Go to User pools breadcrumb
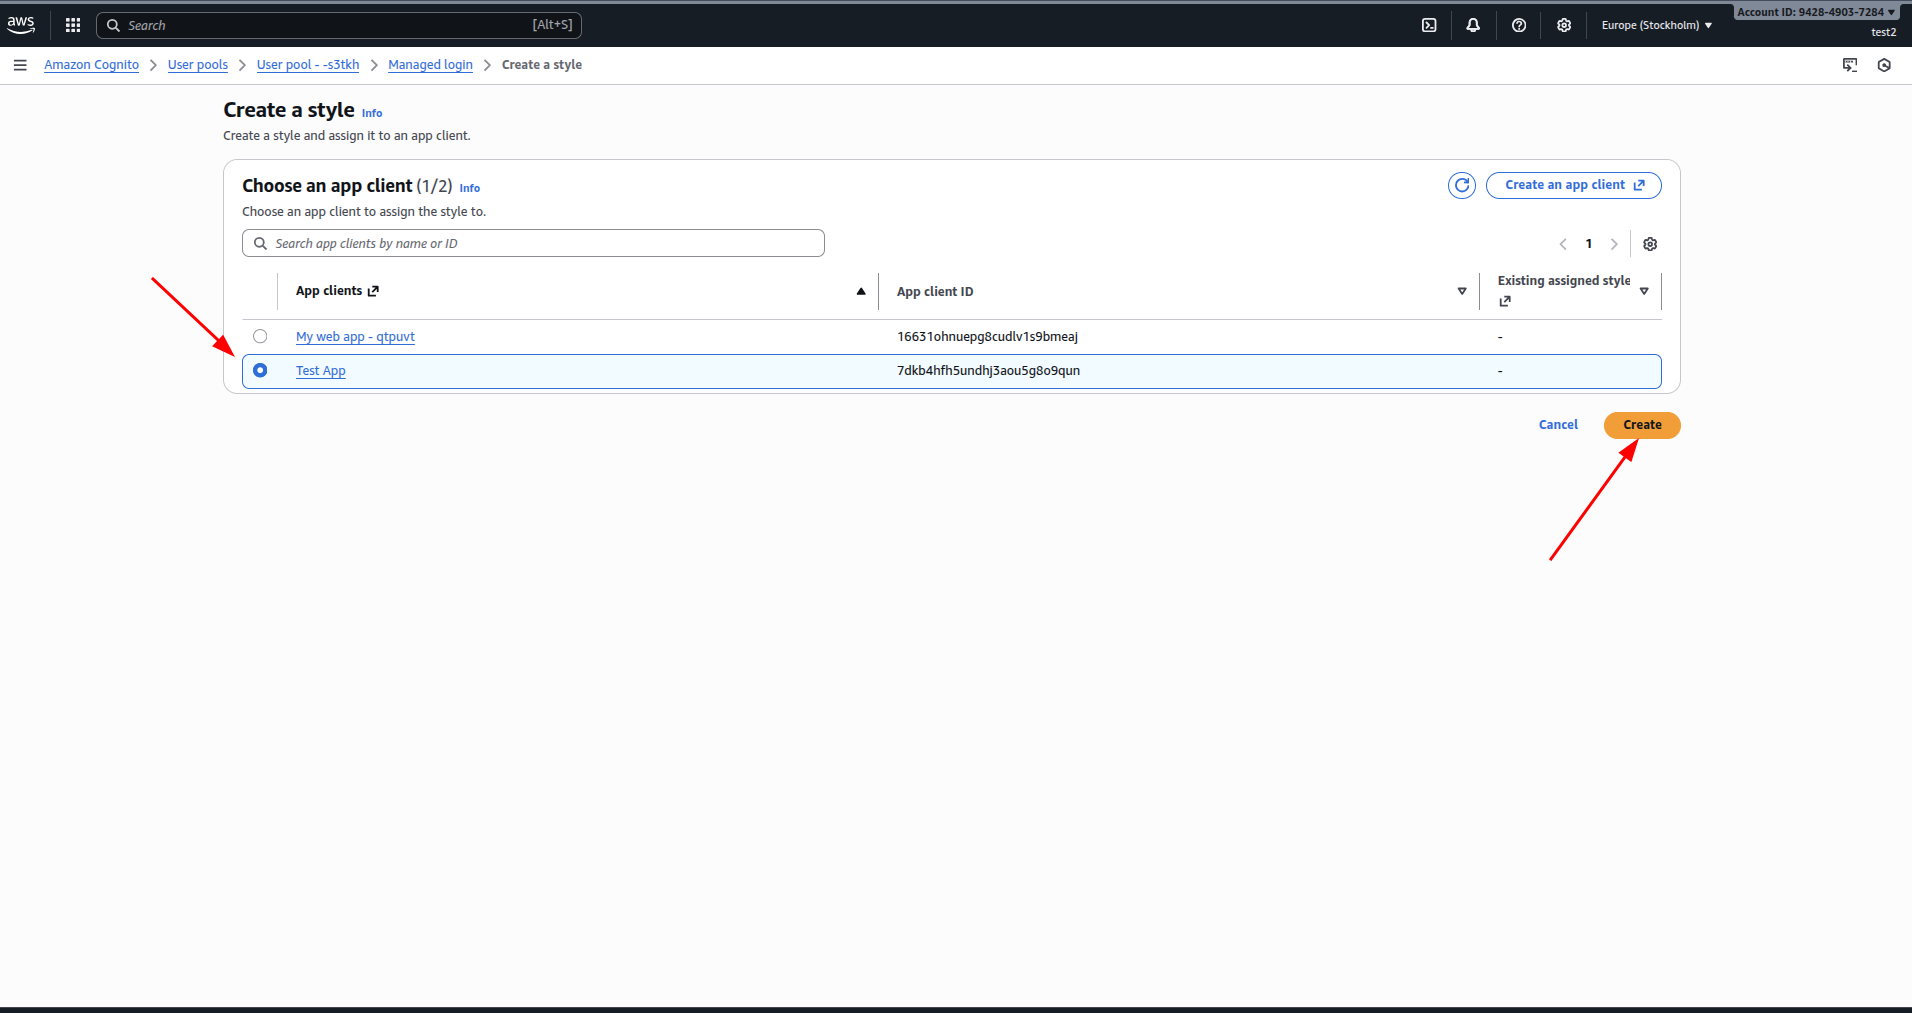 point(198,65)
